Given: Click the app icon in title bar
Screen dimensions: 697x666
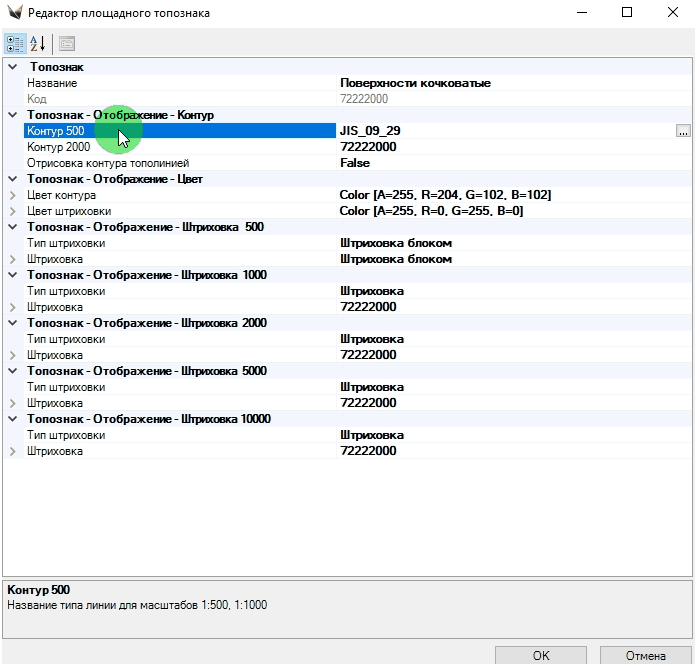Looking at the screenshot, I should 14,13.
